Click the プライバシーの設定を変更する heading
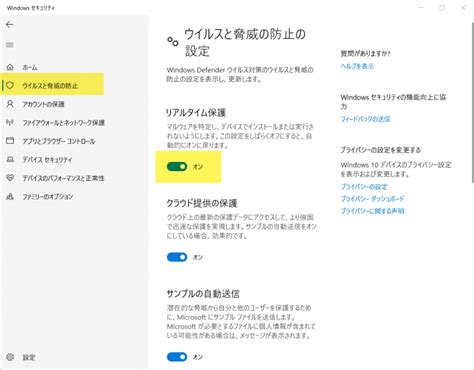The width and height of the screenshot is (474, 370). pyautogui.click(x=380, y=150)
